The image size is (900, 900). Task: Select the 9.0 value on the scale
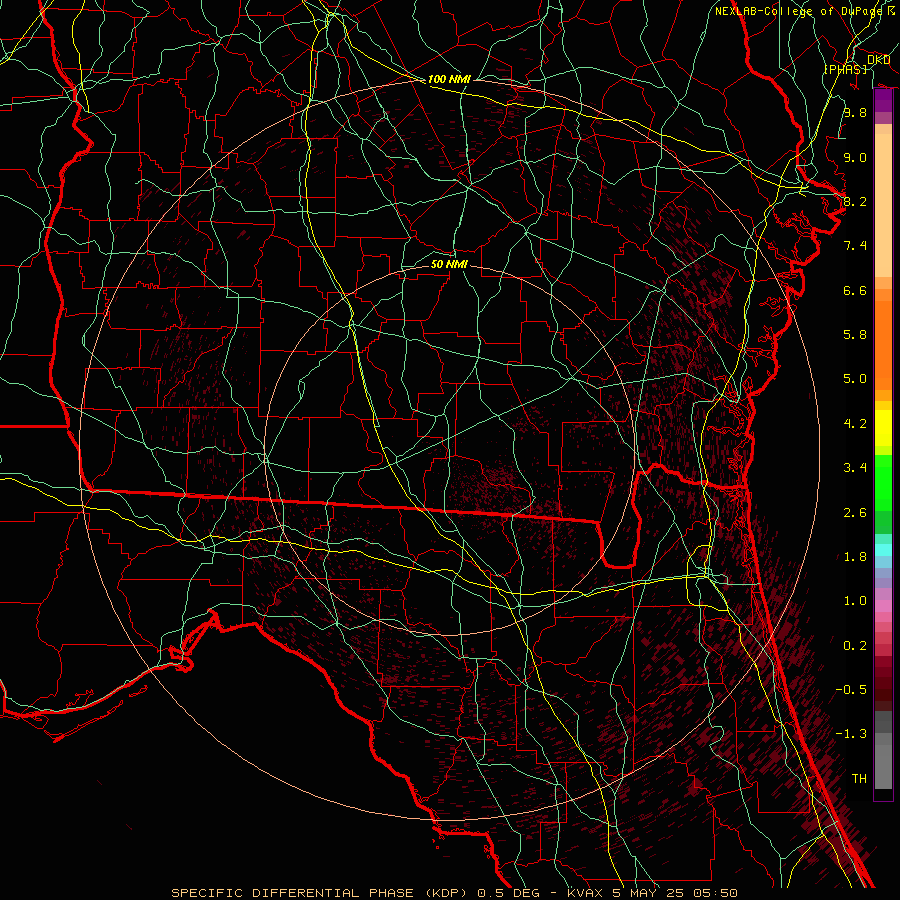tap(855, 157)
